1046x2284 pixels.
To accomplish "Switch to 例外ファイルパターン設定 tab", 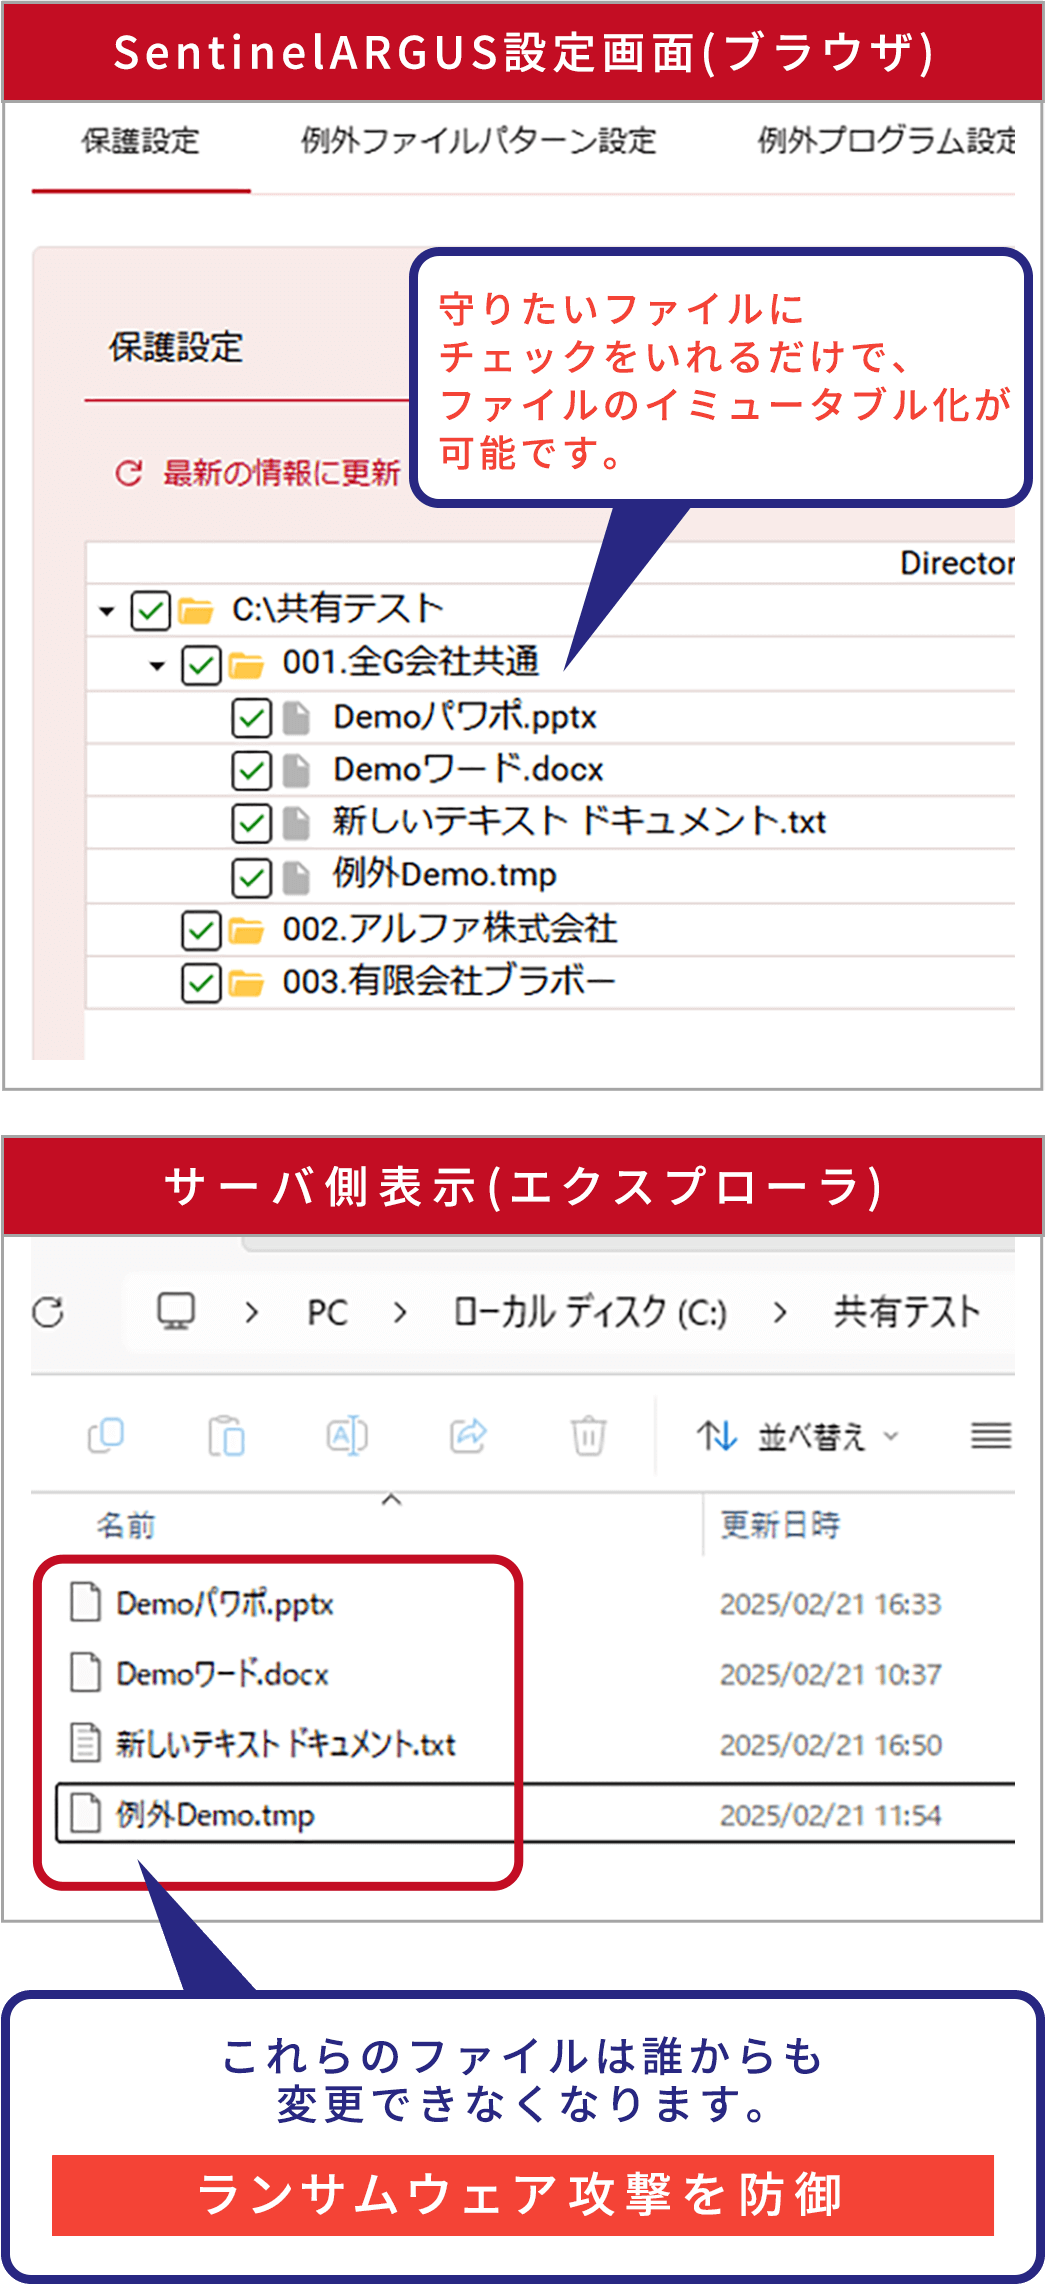I will click(x=478, y=141).
